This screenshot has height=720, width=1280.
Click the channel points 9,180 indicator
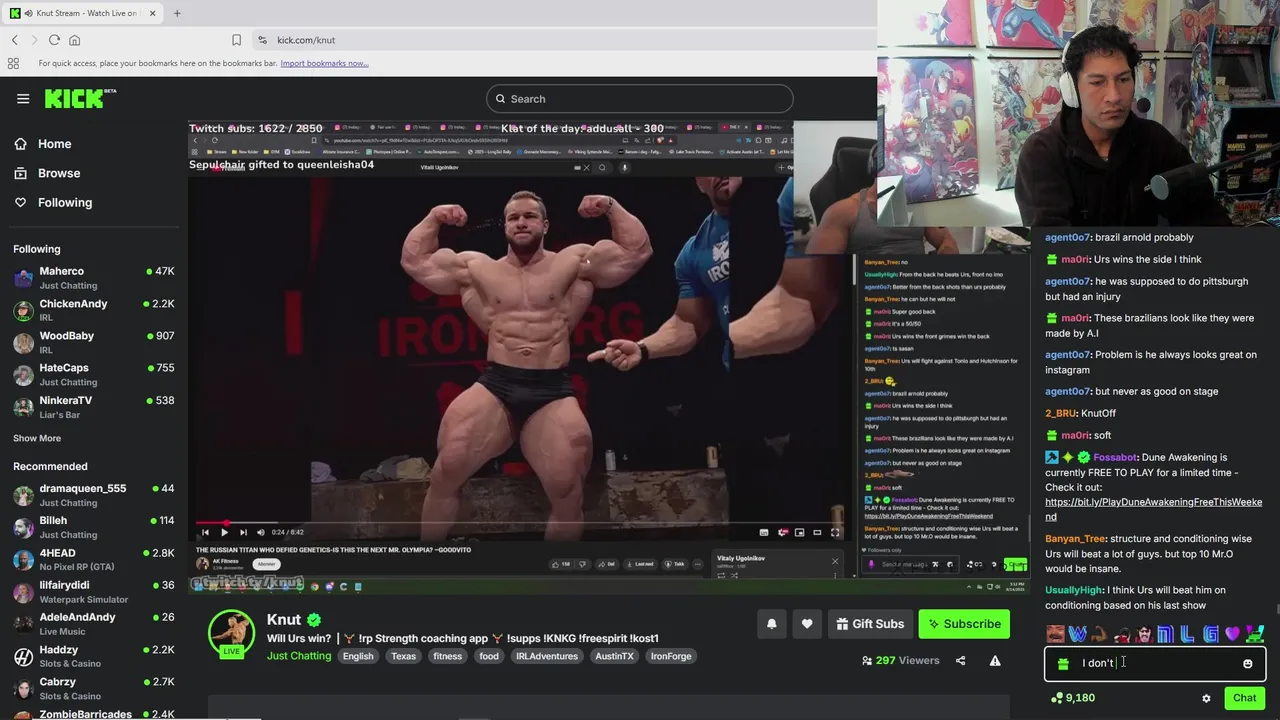click(1072, 698)
